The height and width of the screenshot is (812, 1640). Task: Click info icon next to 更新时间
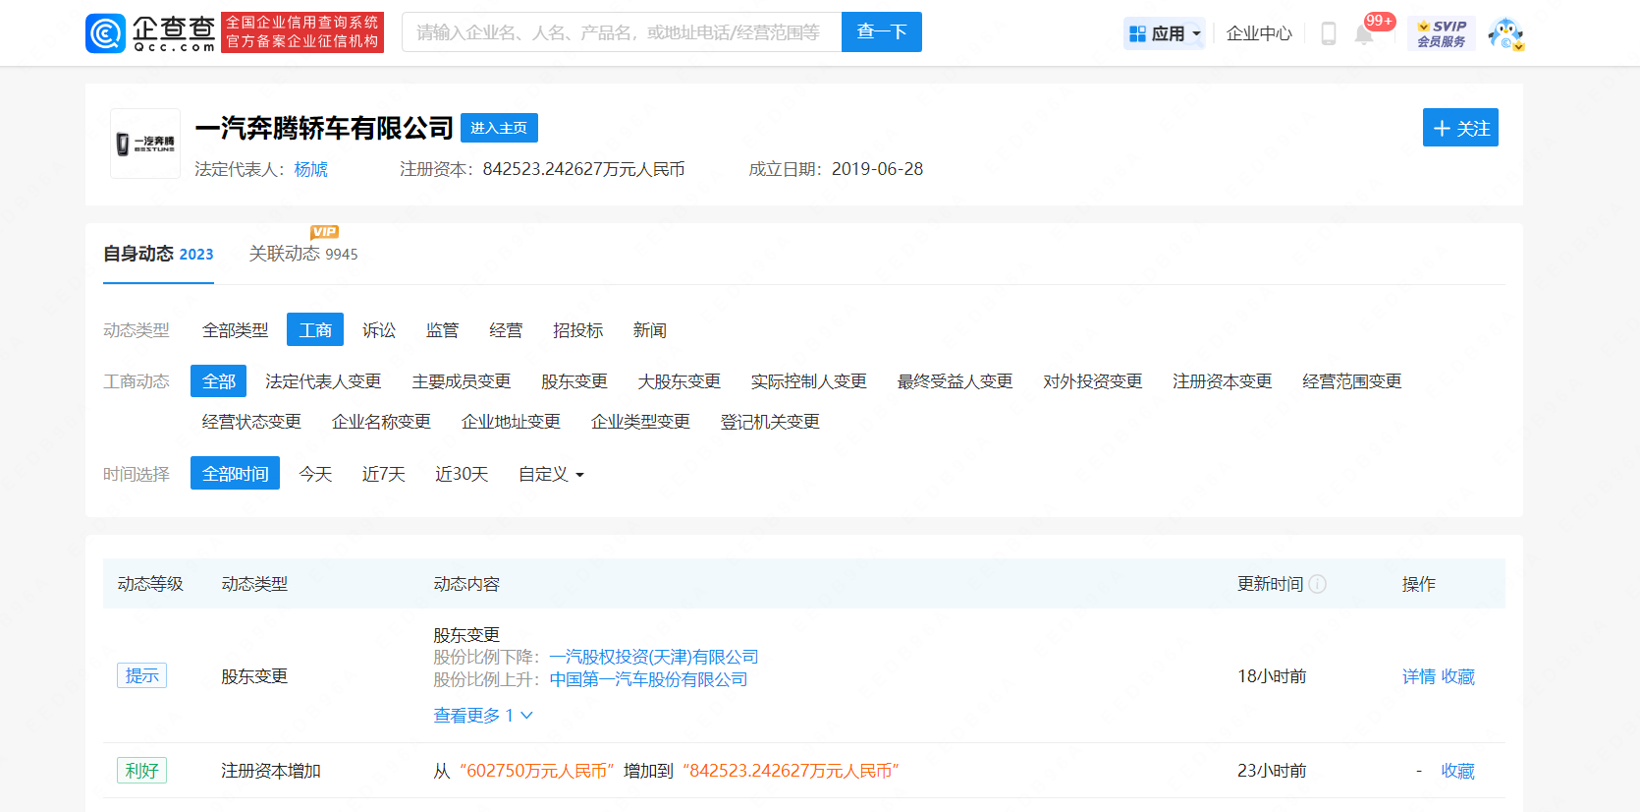[x=1318, y=584]
